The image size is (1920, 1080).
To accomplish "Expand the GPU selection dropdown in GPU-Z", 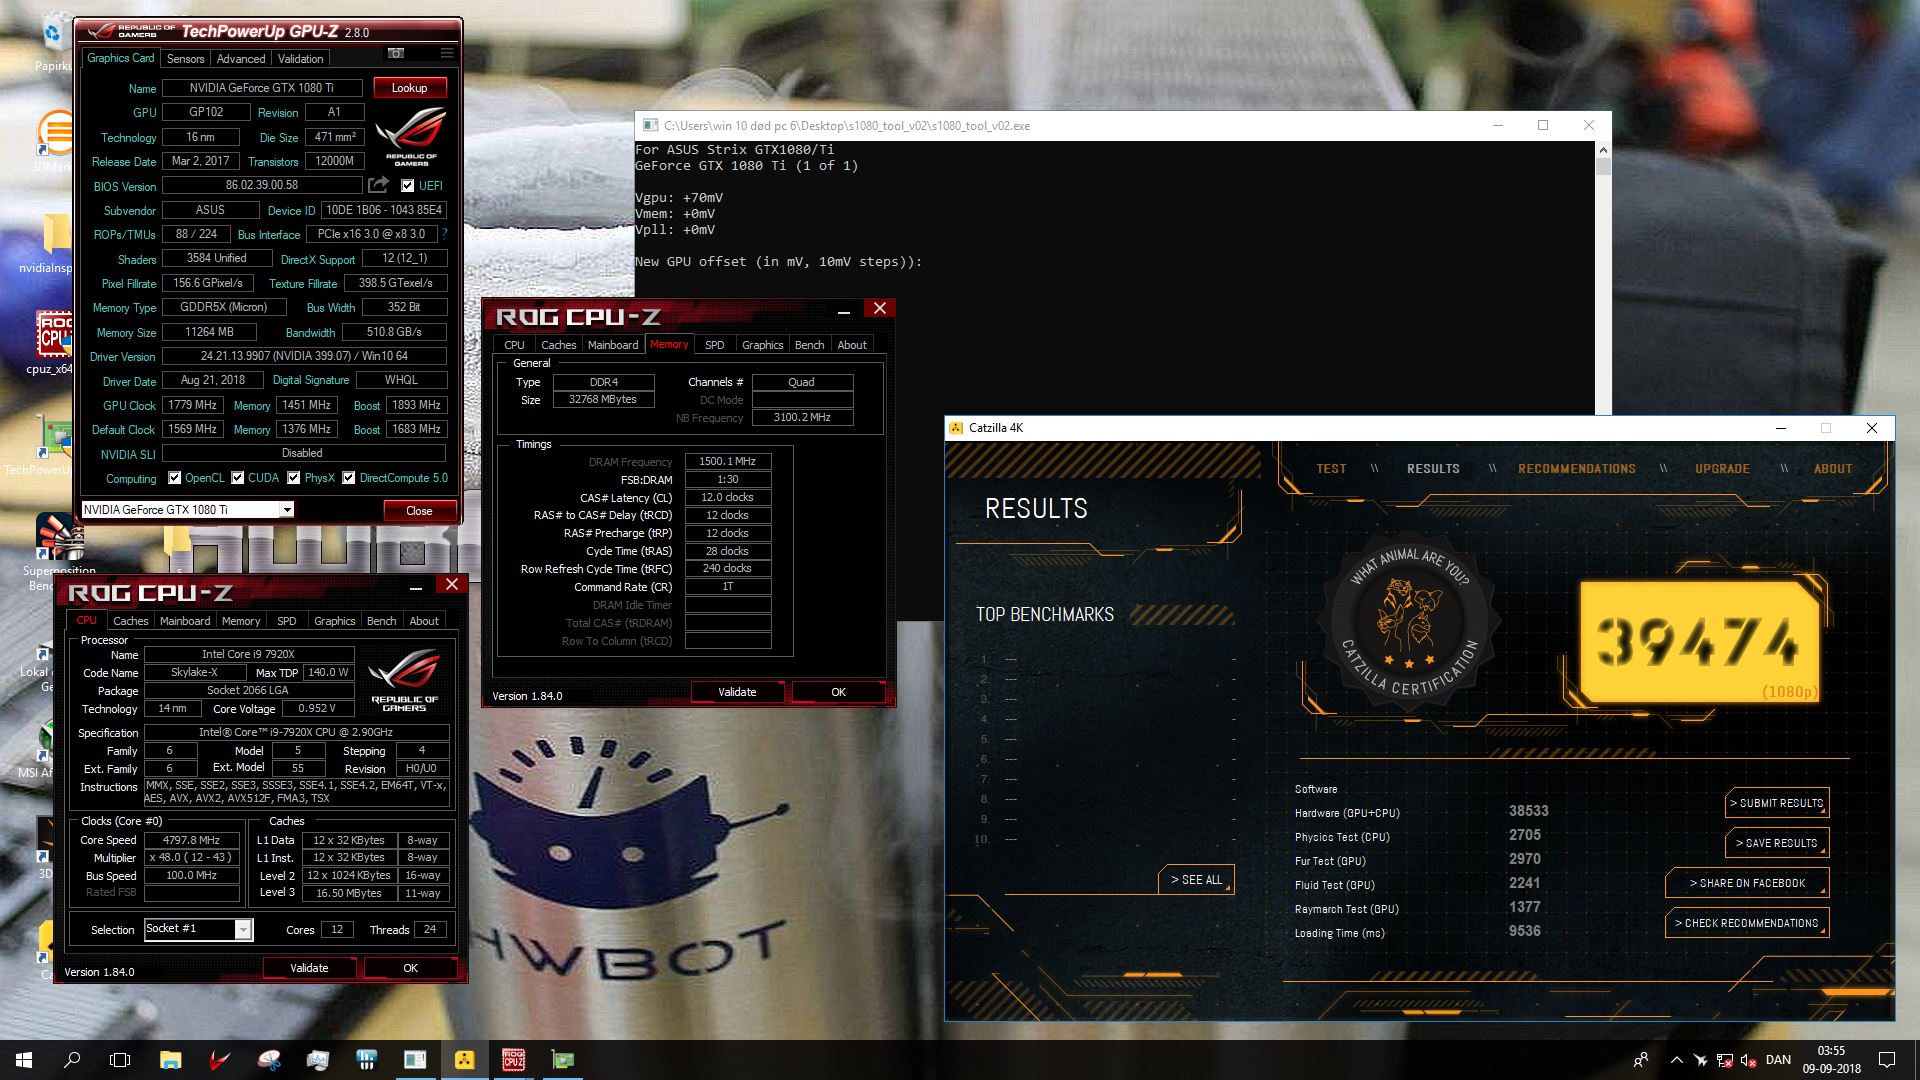I will (x=287, y=510).
